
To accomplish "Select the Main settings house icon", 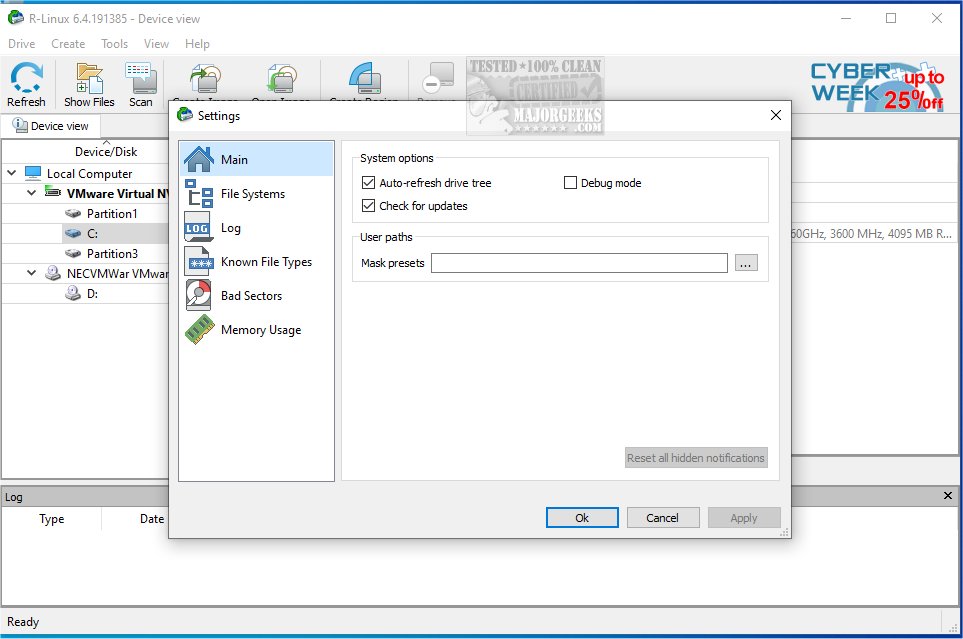I will pyautogui.click(x=199, y=159).
